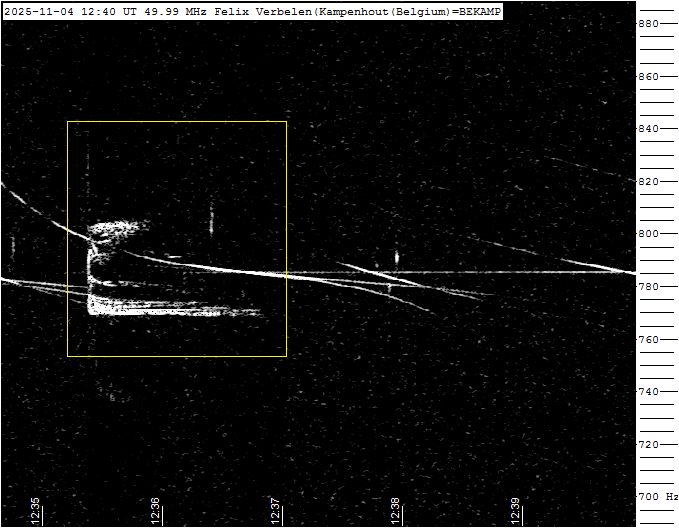Click the header text with station BEKAMP
679x528 pixels.
pyautogui.click(x=251, y=11)
